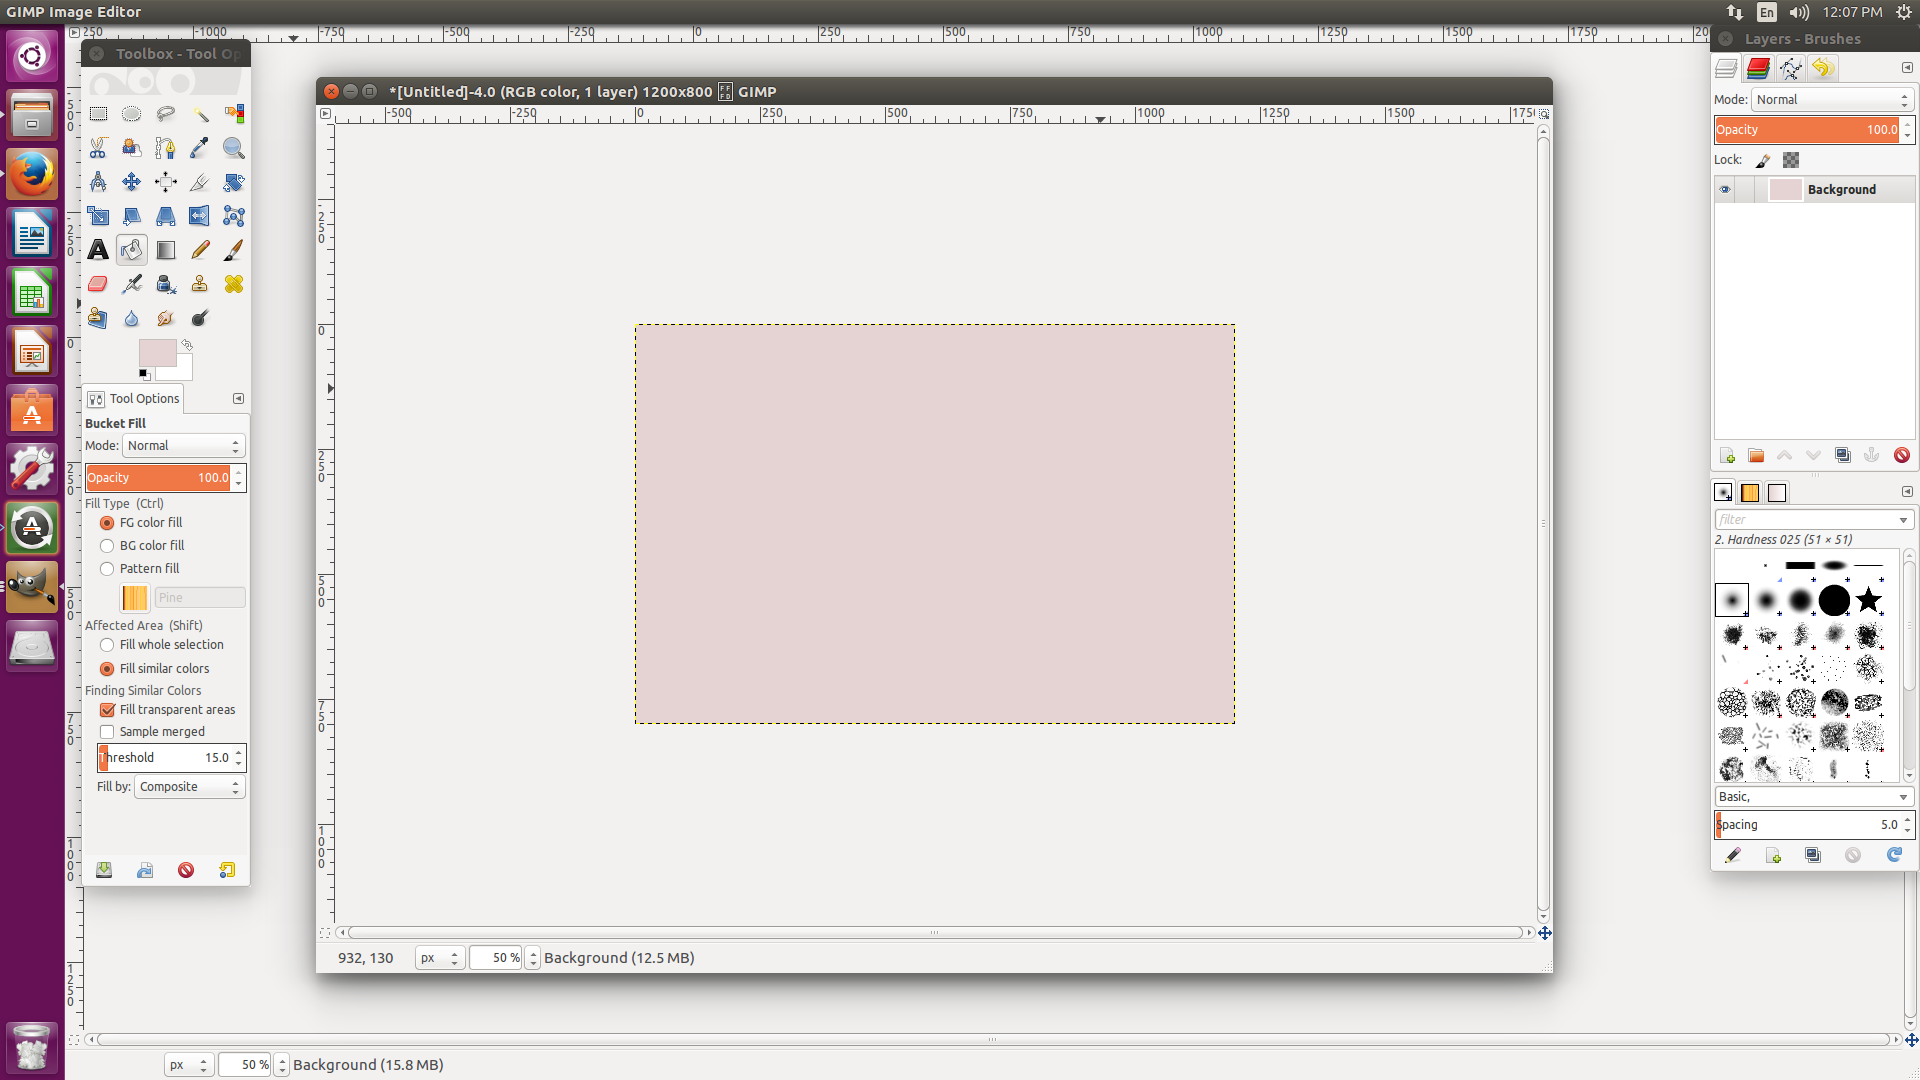Viewport: 1920px width, 1080px height.
Task: Open the Tool Options tab
Action: 134,398
